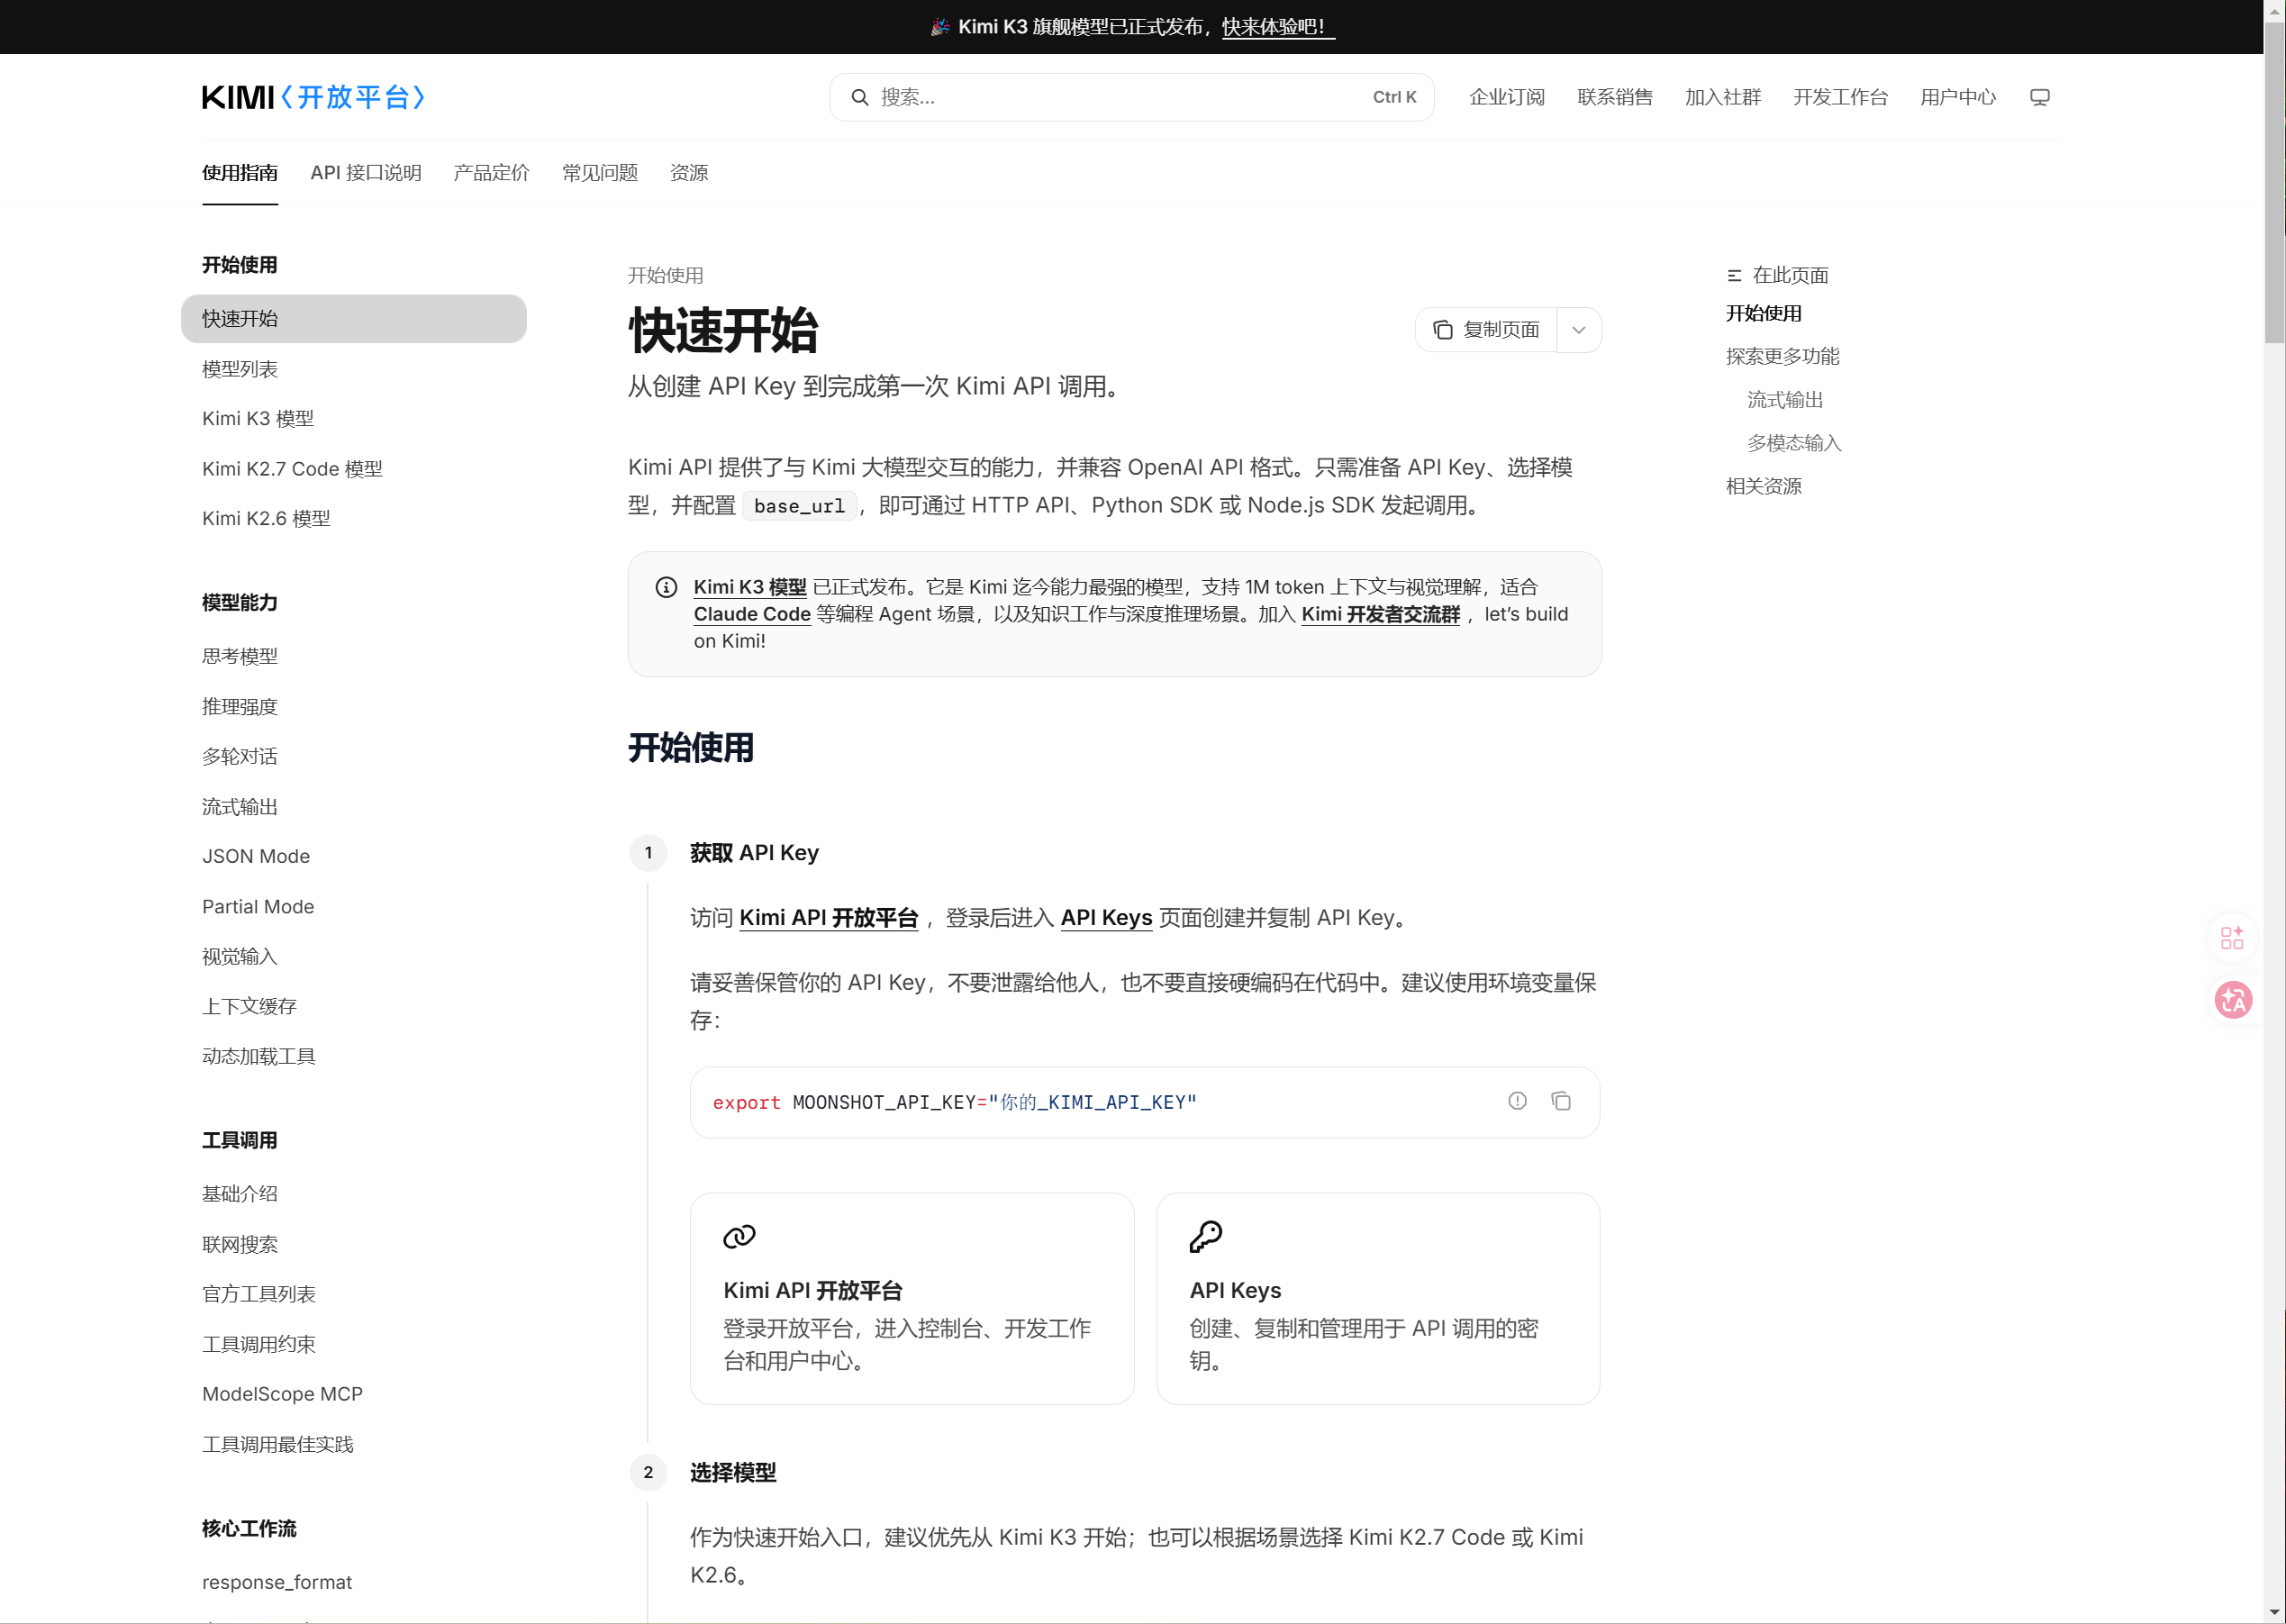Open the 企业订阅 header link
Viewport: 2286px width, 1624px height.
coord(1506,97)
